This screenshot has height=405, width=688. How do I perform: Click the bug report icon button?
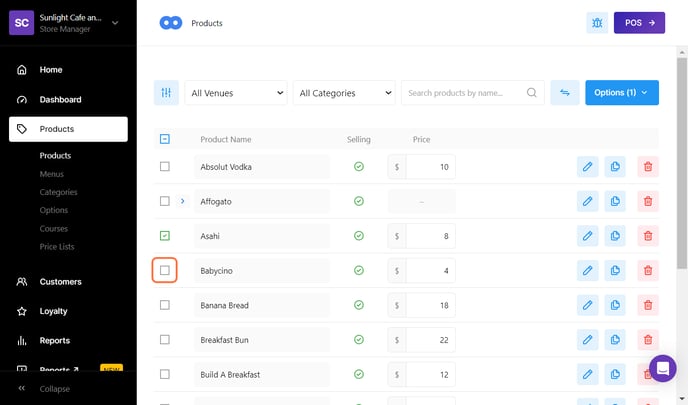click(598, 22)
